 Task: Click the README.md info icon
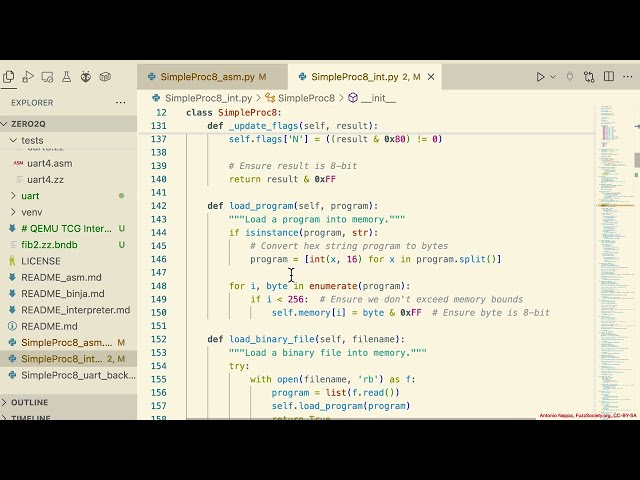(x=12, y=327)
